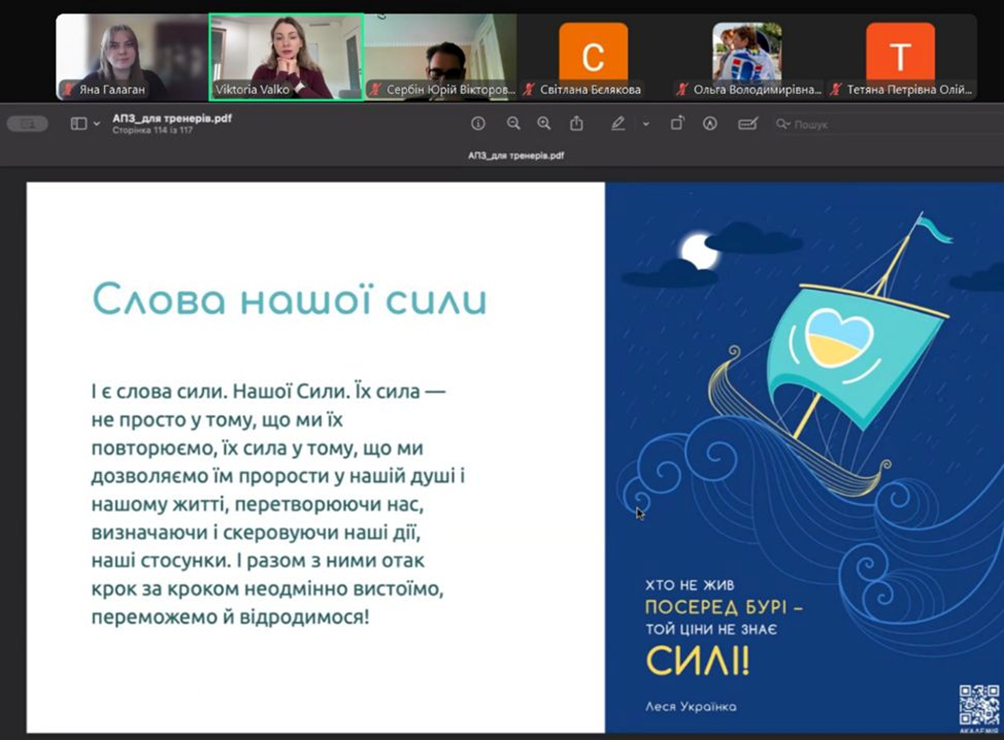Click the QR code on the slide
The width and height of the screenshot is (1004, 740).
point(979,706)
